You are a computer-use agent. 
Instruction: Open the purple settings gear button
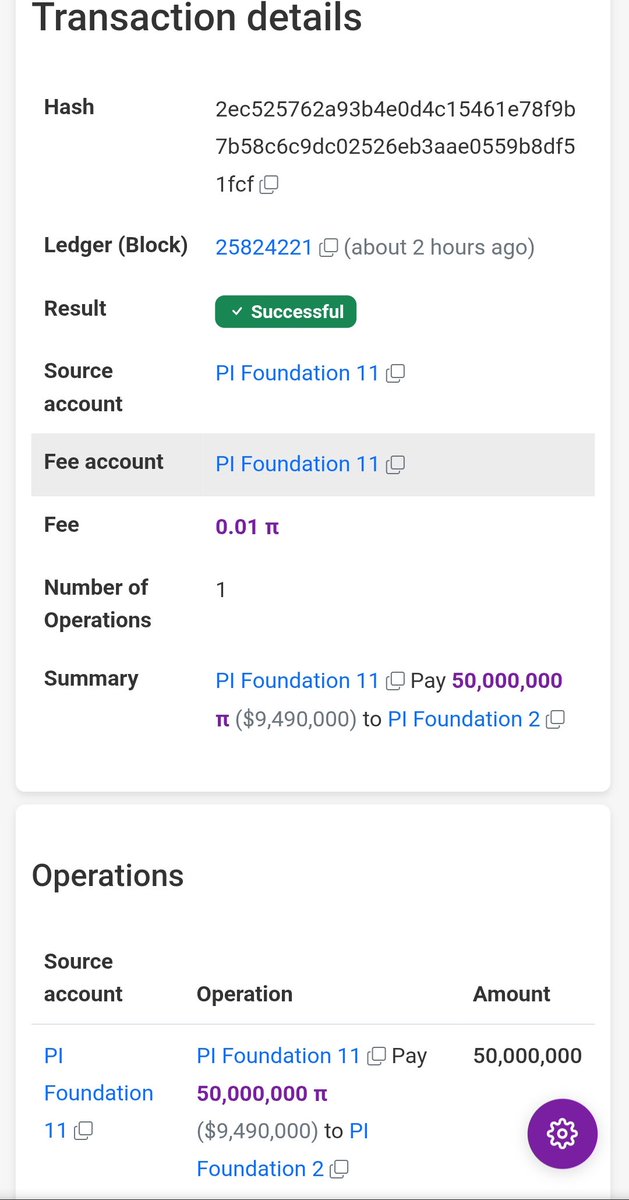coord(562,1133)
